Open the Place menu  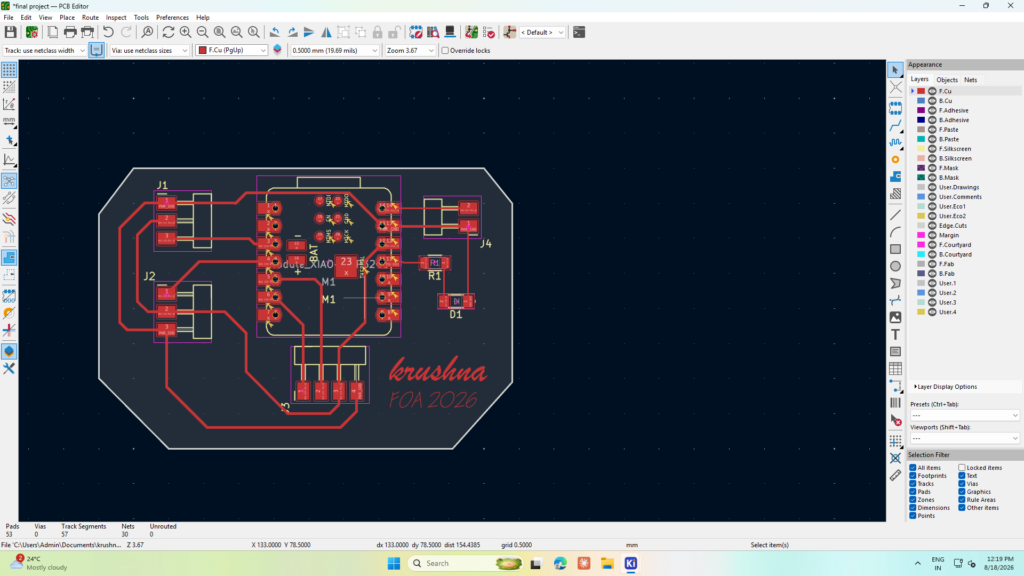pos(67,18)
